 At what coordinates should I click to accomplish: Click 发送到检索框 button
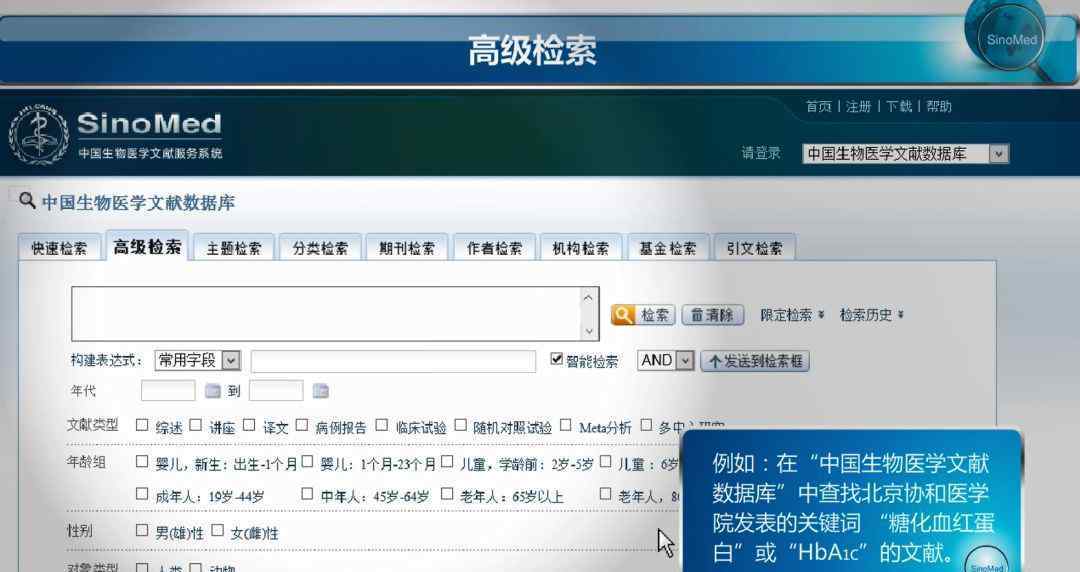755,361
